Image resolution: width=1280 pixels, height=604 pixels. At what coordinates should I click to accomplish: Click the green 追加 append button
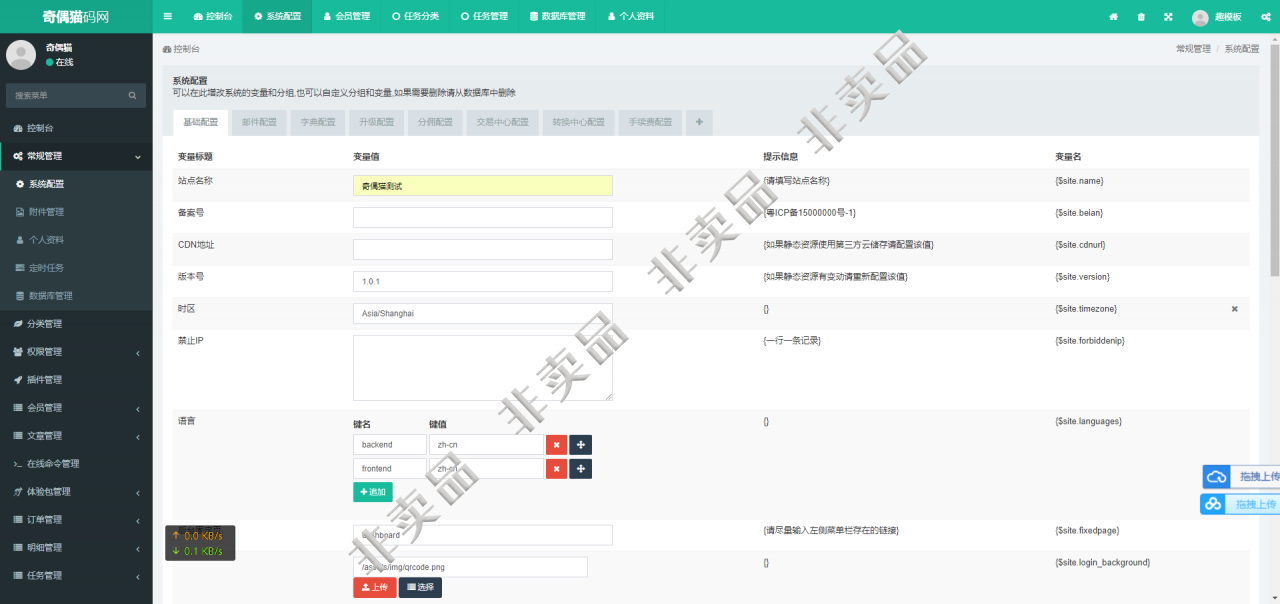tap(373, 492)
